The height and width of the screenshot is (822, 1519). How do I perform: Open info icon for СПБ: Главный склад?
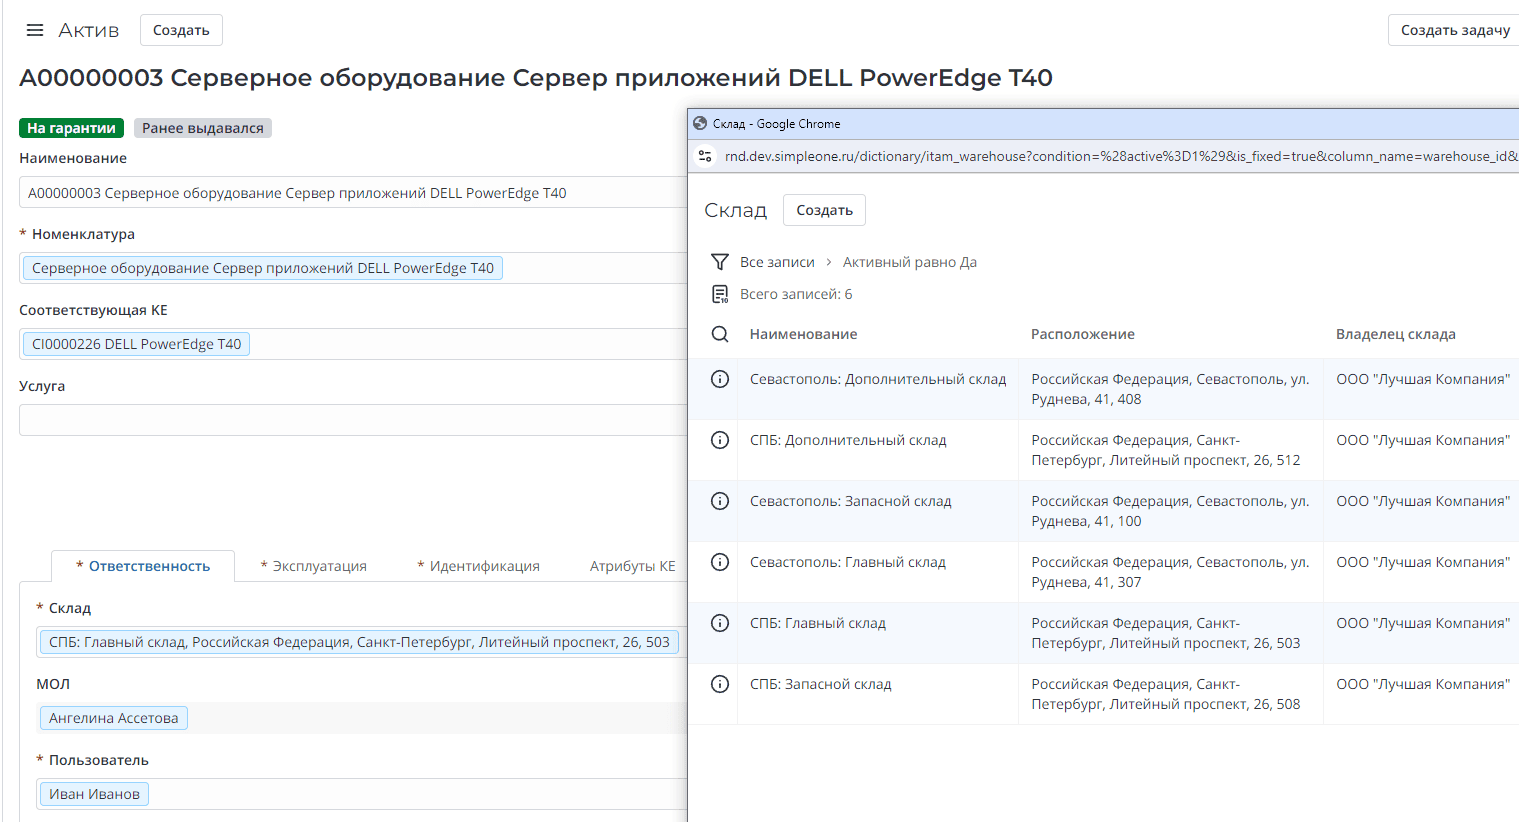coord(719,623)
